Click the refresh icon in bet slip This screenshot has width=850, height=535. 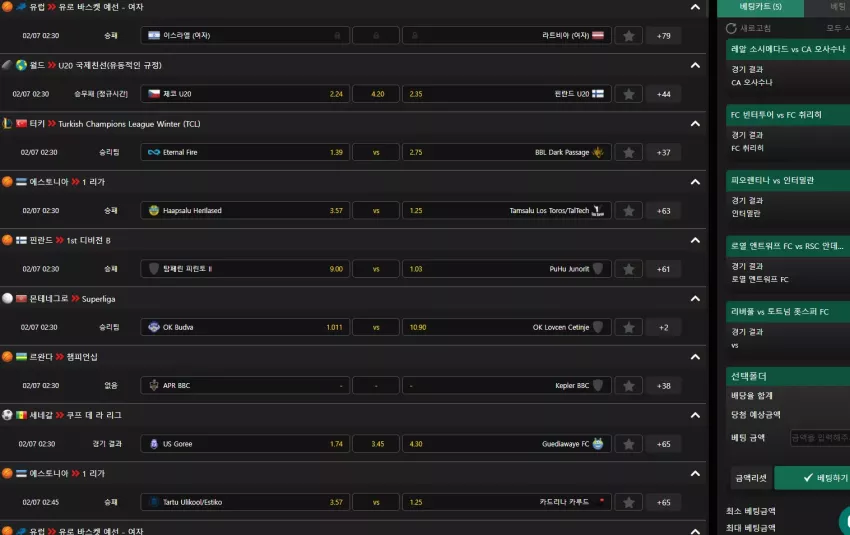[731, 28]
